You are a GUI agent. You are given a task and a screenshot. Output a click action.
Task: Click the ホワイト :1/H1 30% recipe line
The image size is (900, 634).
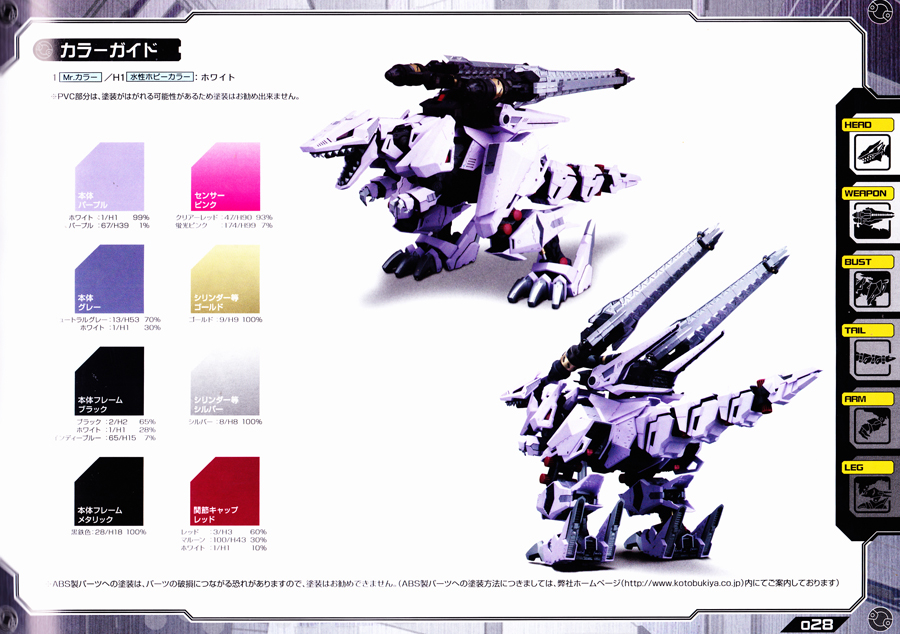(x=119, y=328)
